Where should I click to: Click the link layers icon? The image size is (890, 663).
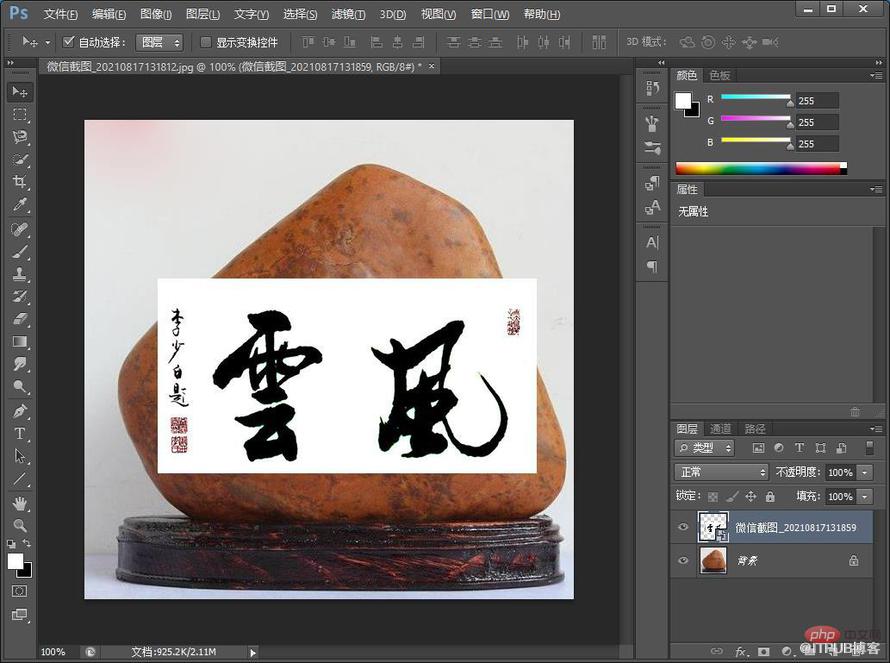(x=717, y=651)
